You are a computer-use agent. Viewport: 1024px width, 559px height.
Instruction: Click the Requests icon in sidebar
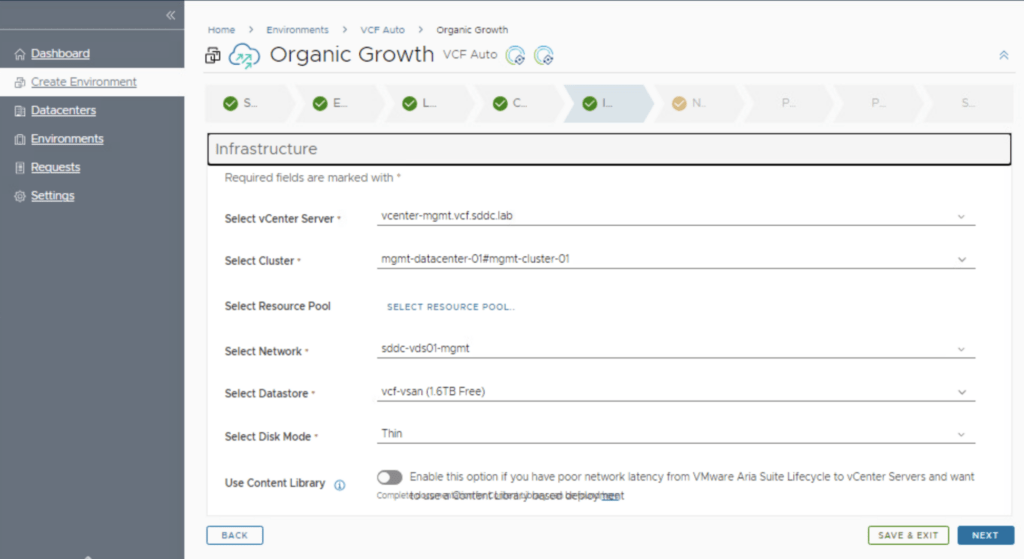20,168
